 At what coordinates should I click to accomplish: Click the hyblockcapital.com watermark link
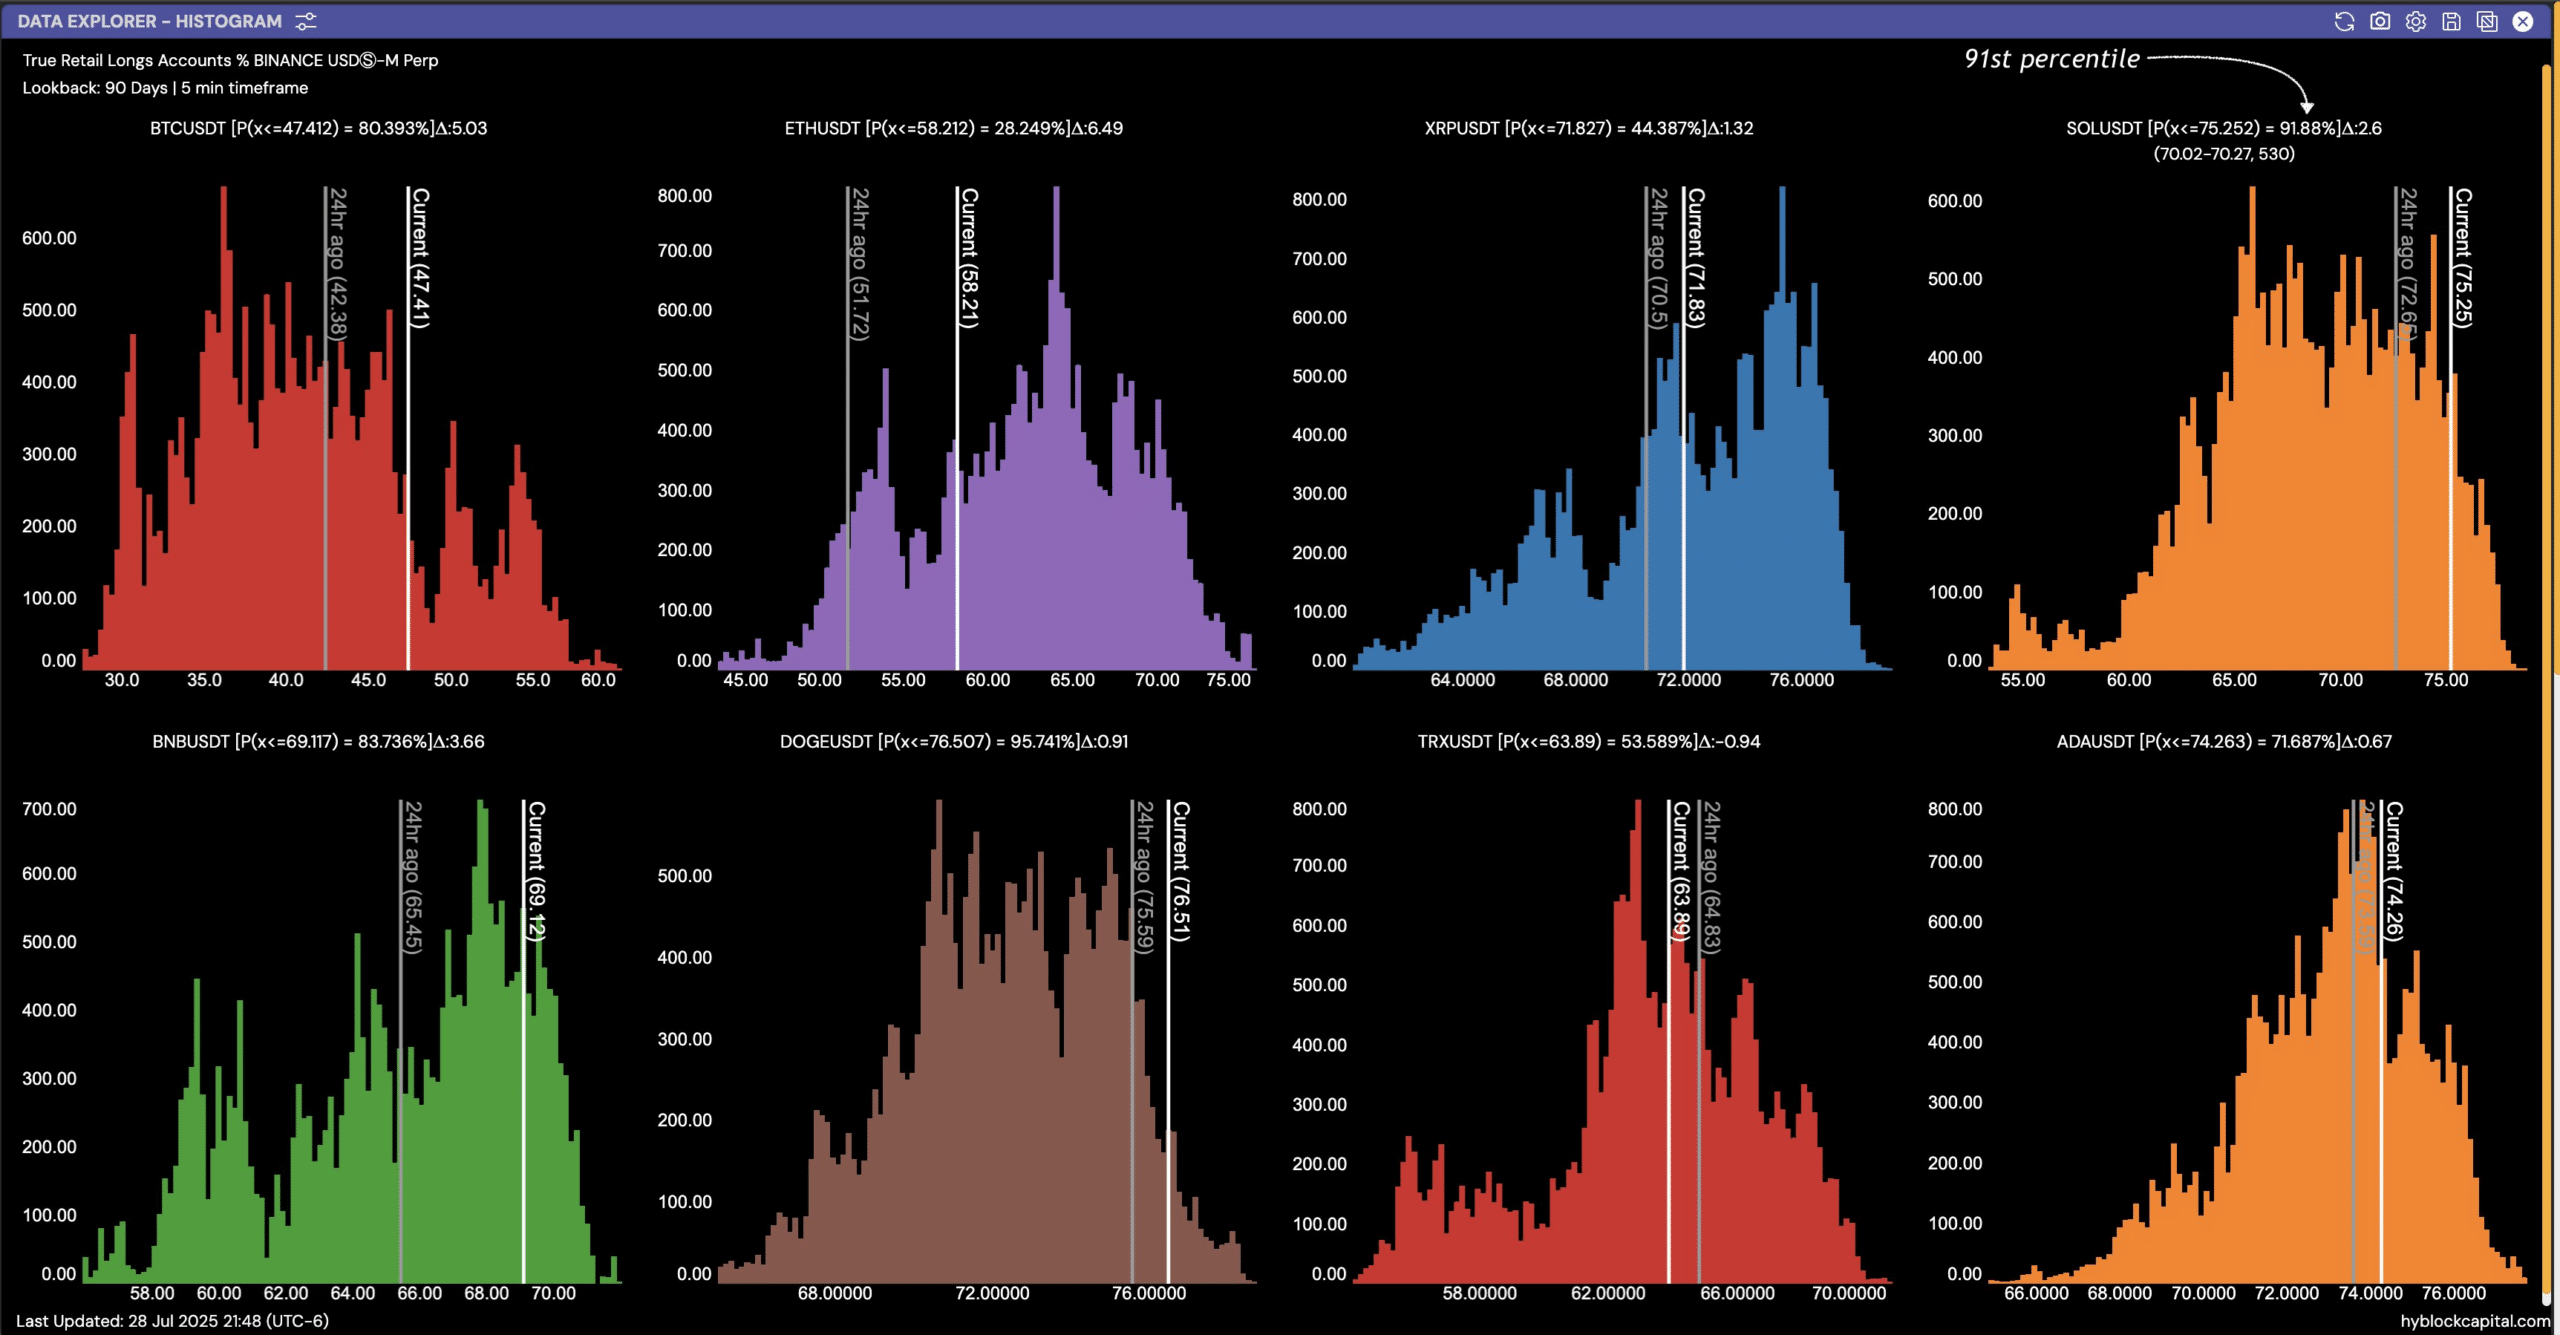(x=2474, y=1321)
